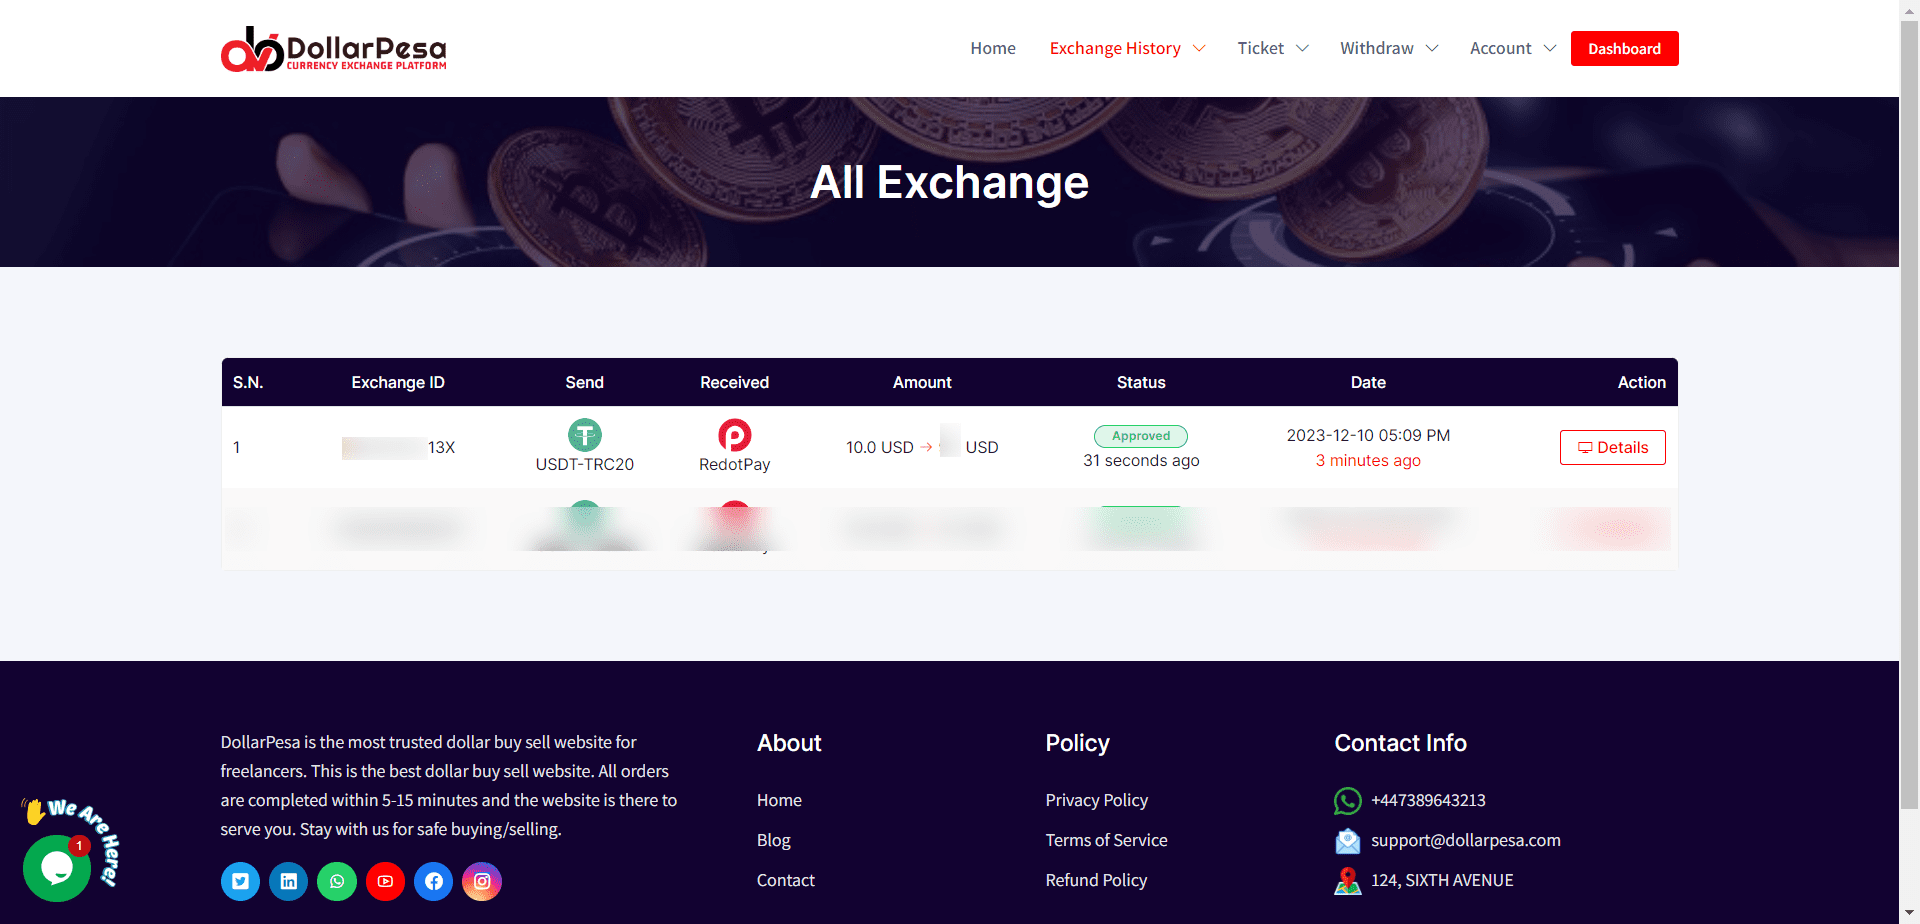This screenshot has width=1920, height=924.
Task: Expand the Withdraw chevron arrow
Action: click(1432, 48)
